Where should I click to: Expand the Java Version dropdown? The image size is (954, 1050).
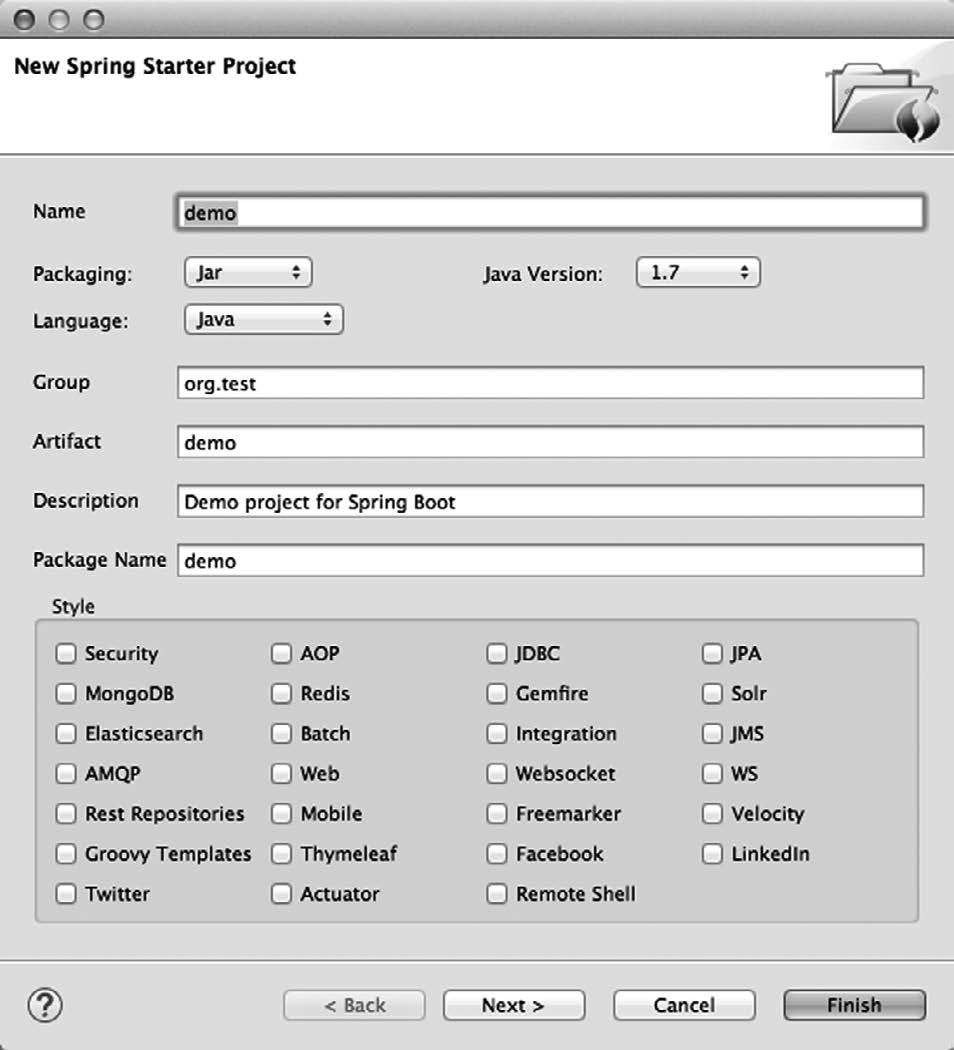pyautogui.click(x=698, y=272)
